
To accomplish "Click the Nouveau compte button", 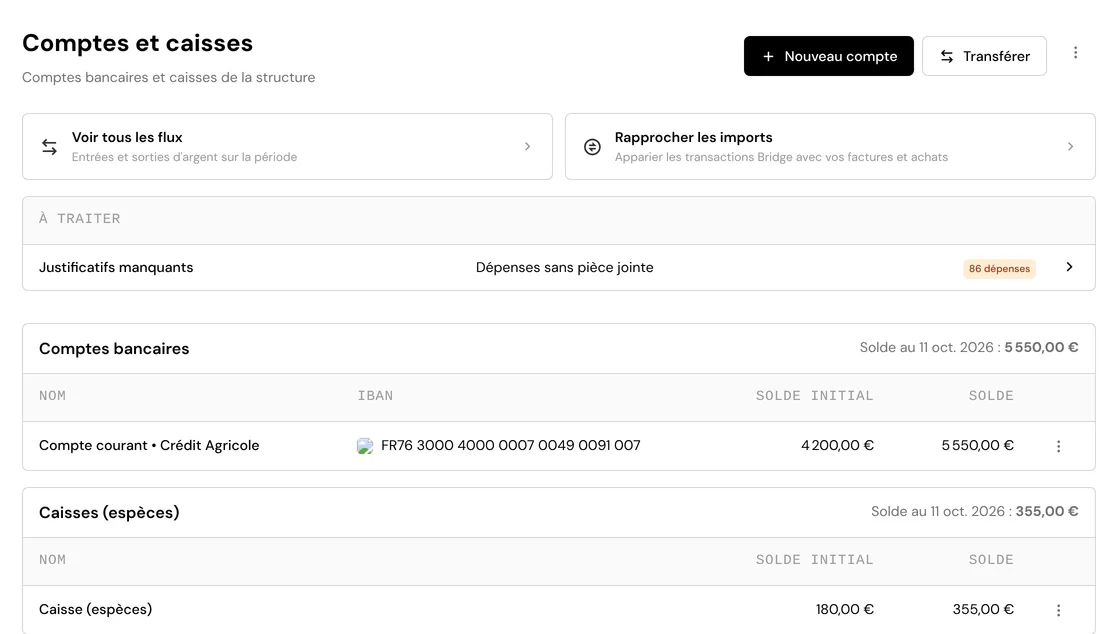I will point(829,56).
